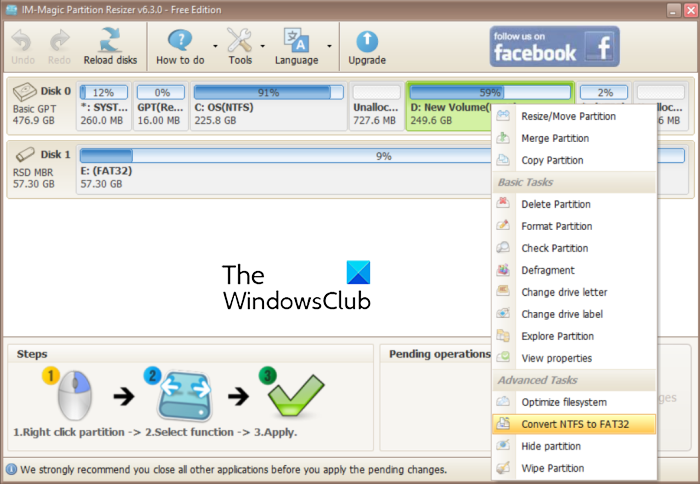Choose Change drive label entry
Viewport: 700px width, 484px height.
575,314
